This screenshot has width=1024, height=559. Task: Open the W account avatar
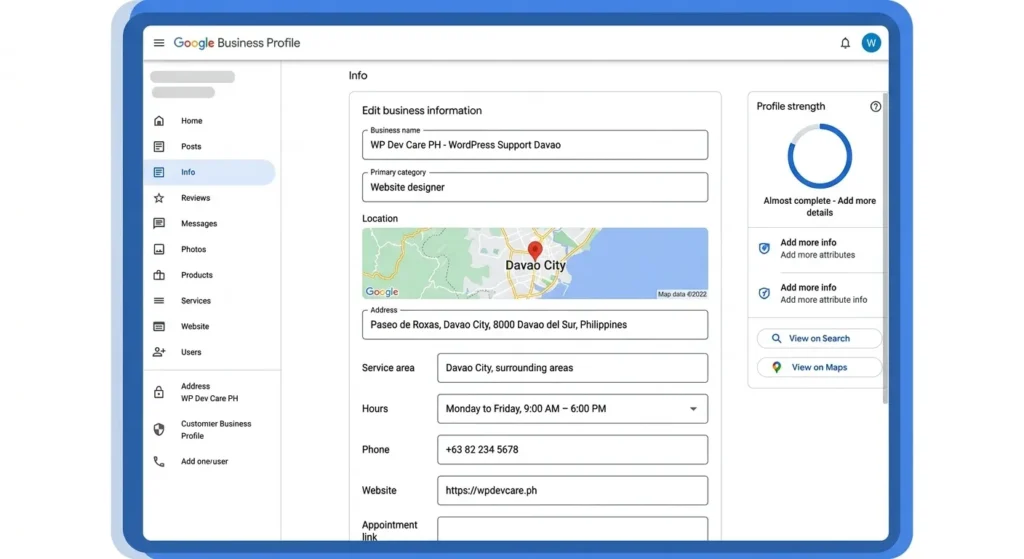coord(871,43)
